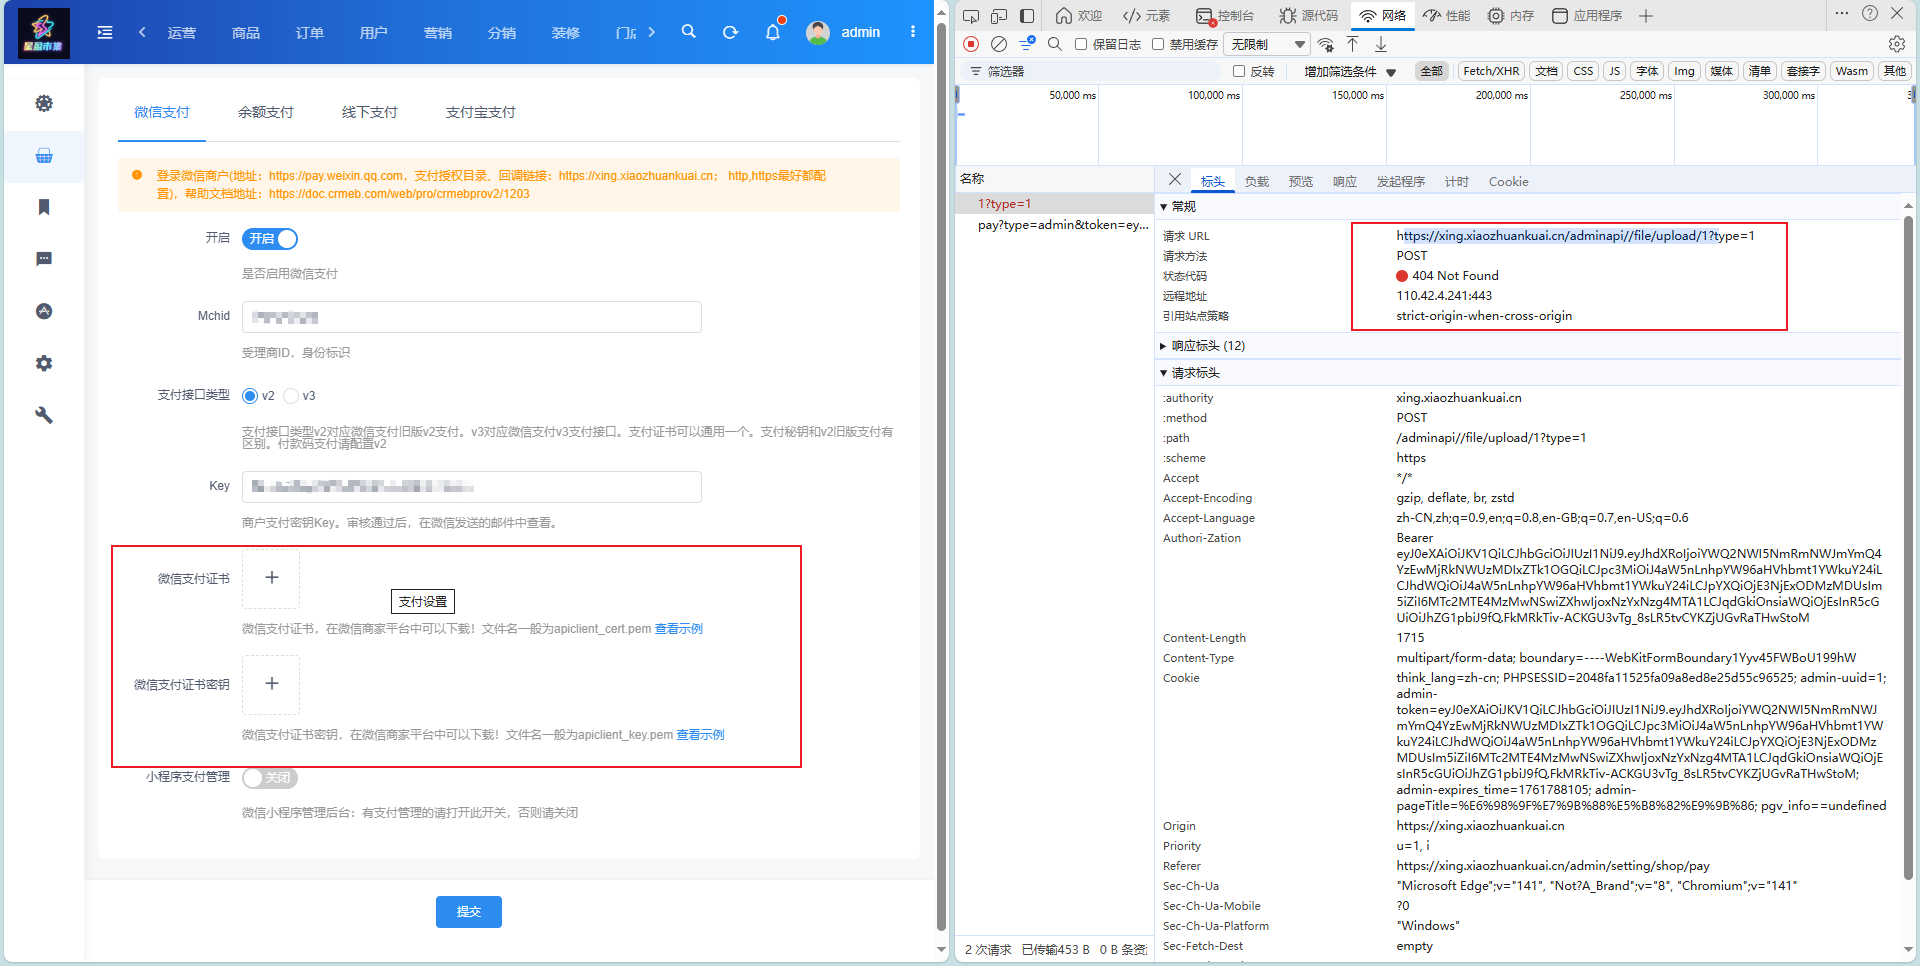Click the Mchid input field
Viewport: 1920px width, 966px height.
coord(471,317)
